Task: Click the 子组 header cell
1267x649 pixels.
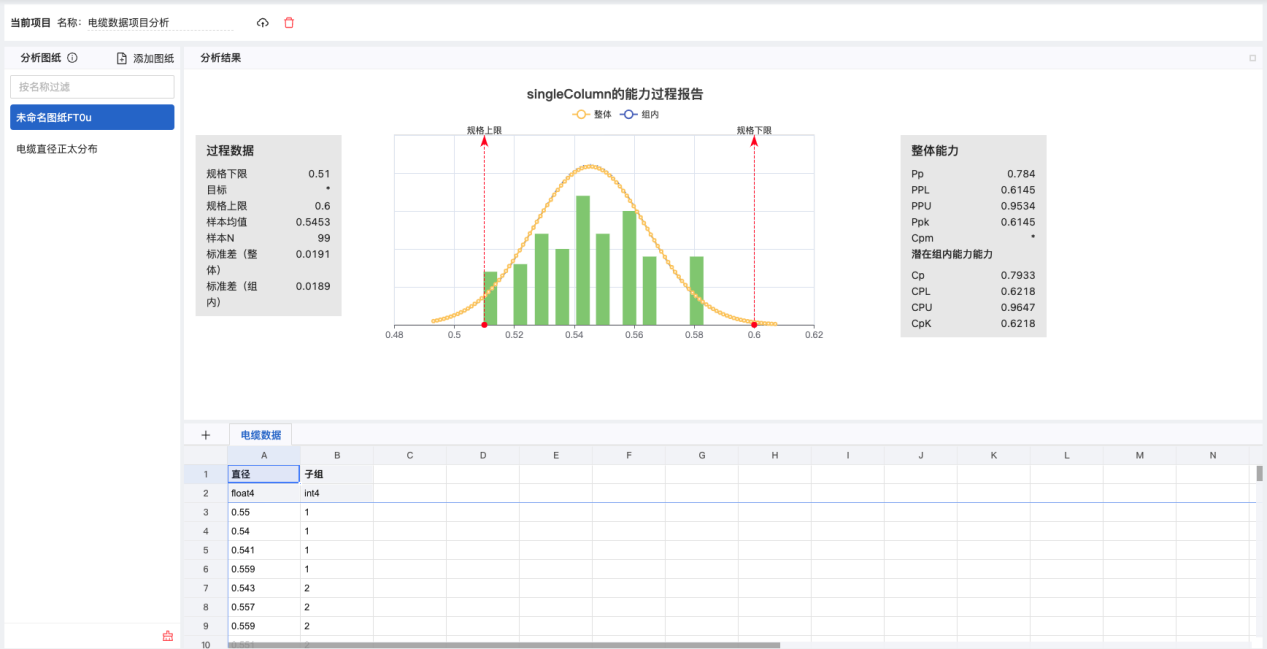Action: click(337, 474)
